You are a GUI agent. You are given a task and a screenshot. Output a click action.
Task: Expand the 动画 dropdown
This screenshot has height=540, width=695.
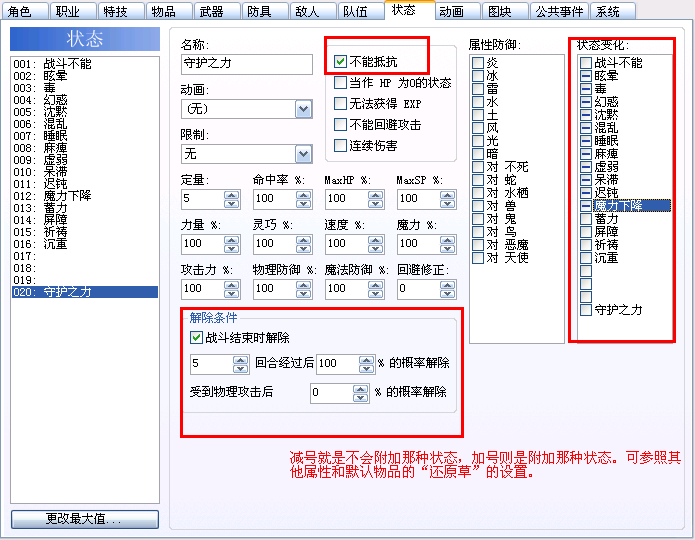tap(304, 109)
